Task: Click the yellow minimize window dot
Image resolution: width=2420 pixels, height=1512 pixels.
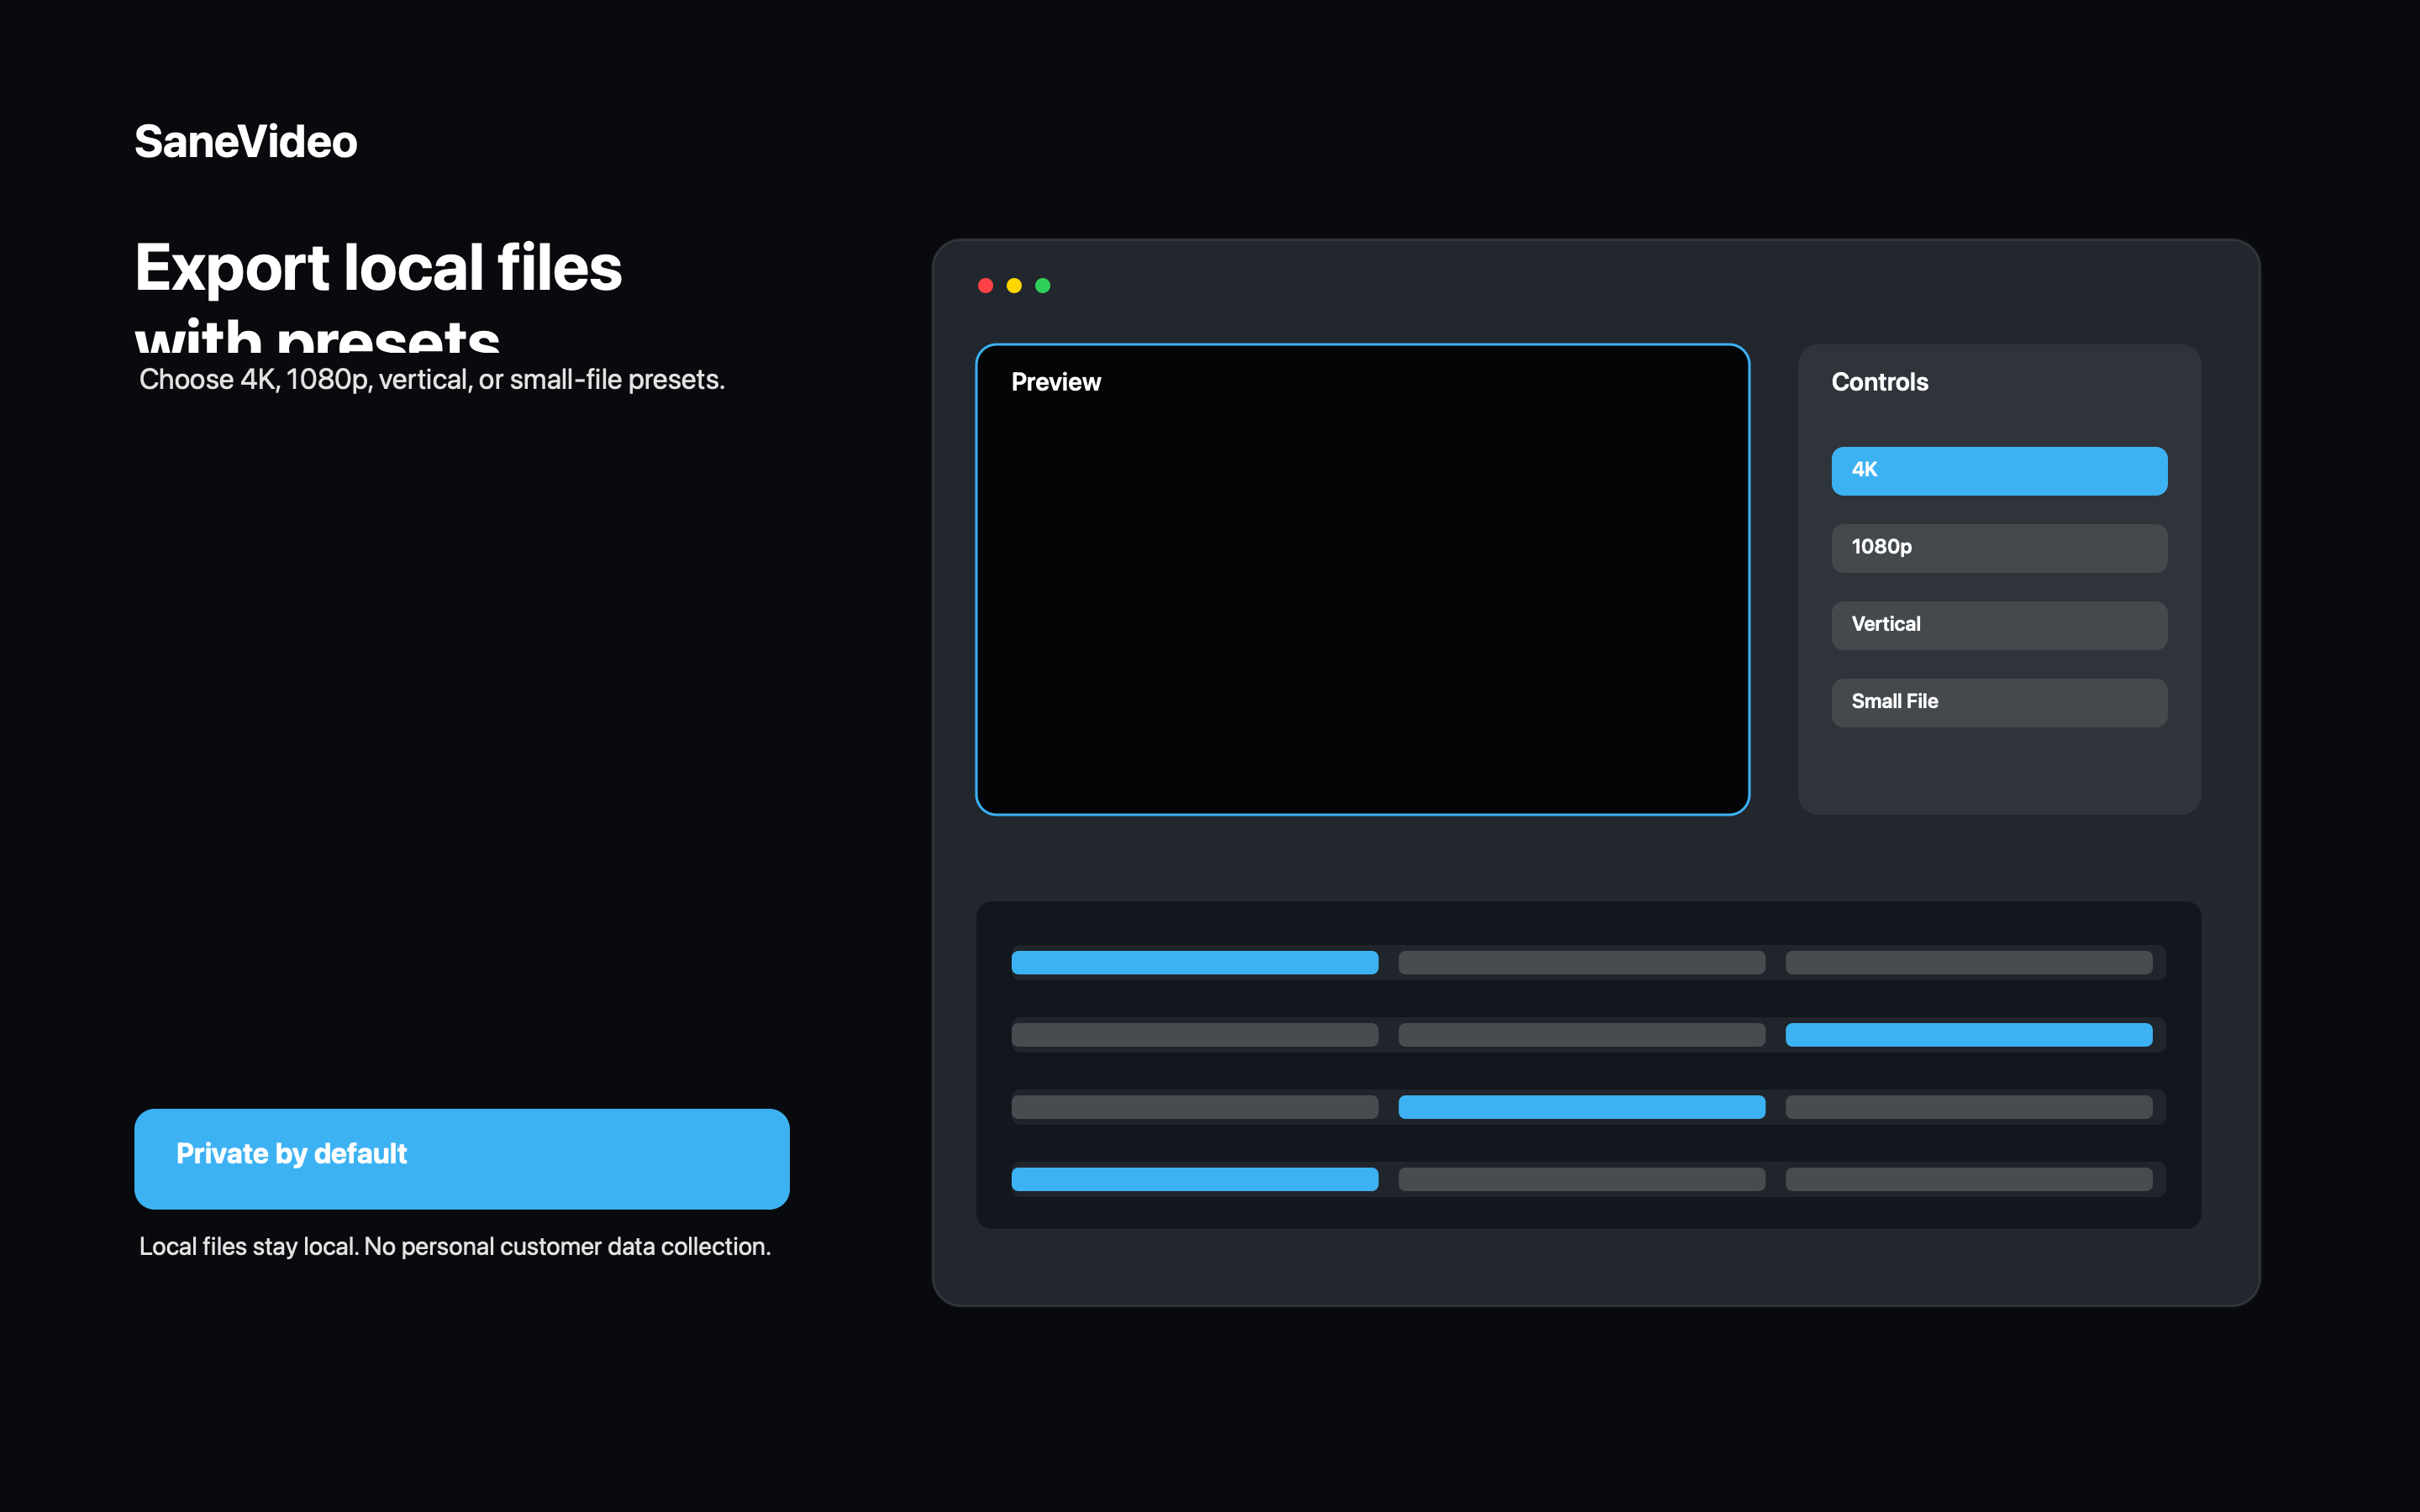Action: tap(1014, 286)
